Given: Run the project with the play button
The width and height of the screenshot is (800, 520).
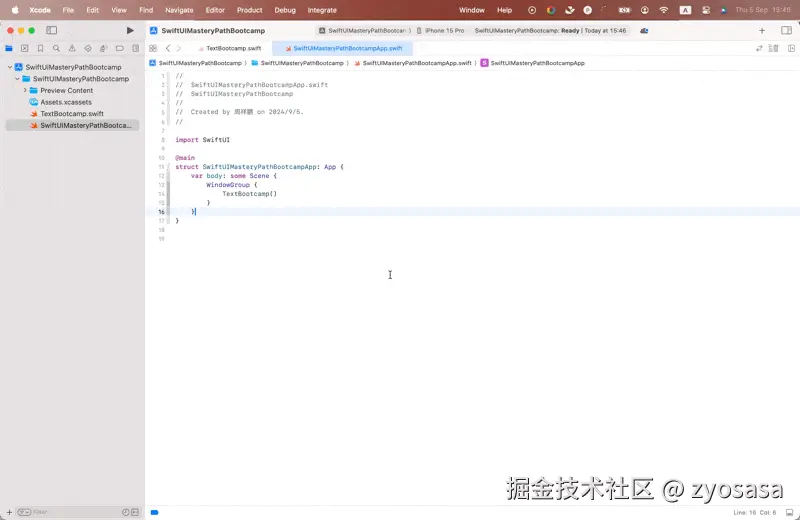Looking at the screenshot, I should [x=130, y=31].
